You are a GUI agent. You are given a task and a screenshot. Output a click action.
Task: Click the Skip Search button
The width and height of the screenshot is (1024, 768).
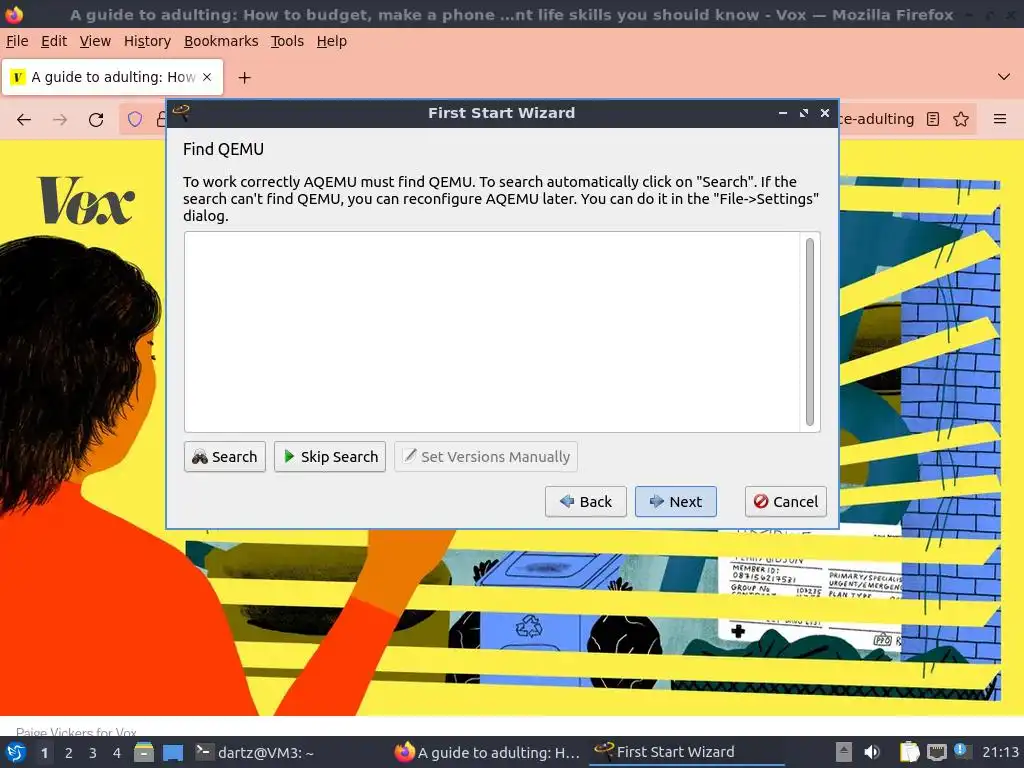[330, 456]
